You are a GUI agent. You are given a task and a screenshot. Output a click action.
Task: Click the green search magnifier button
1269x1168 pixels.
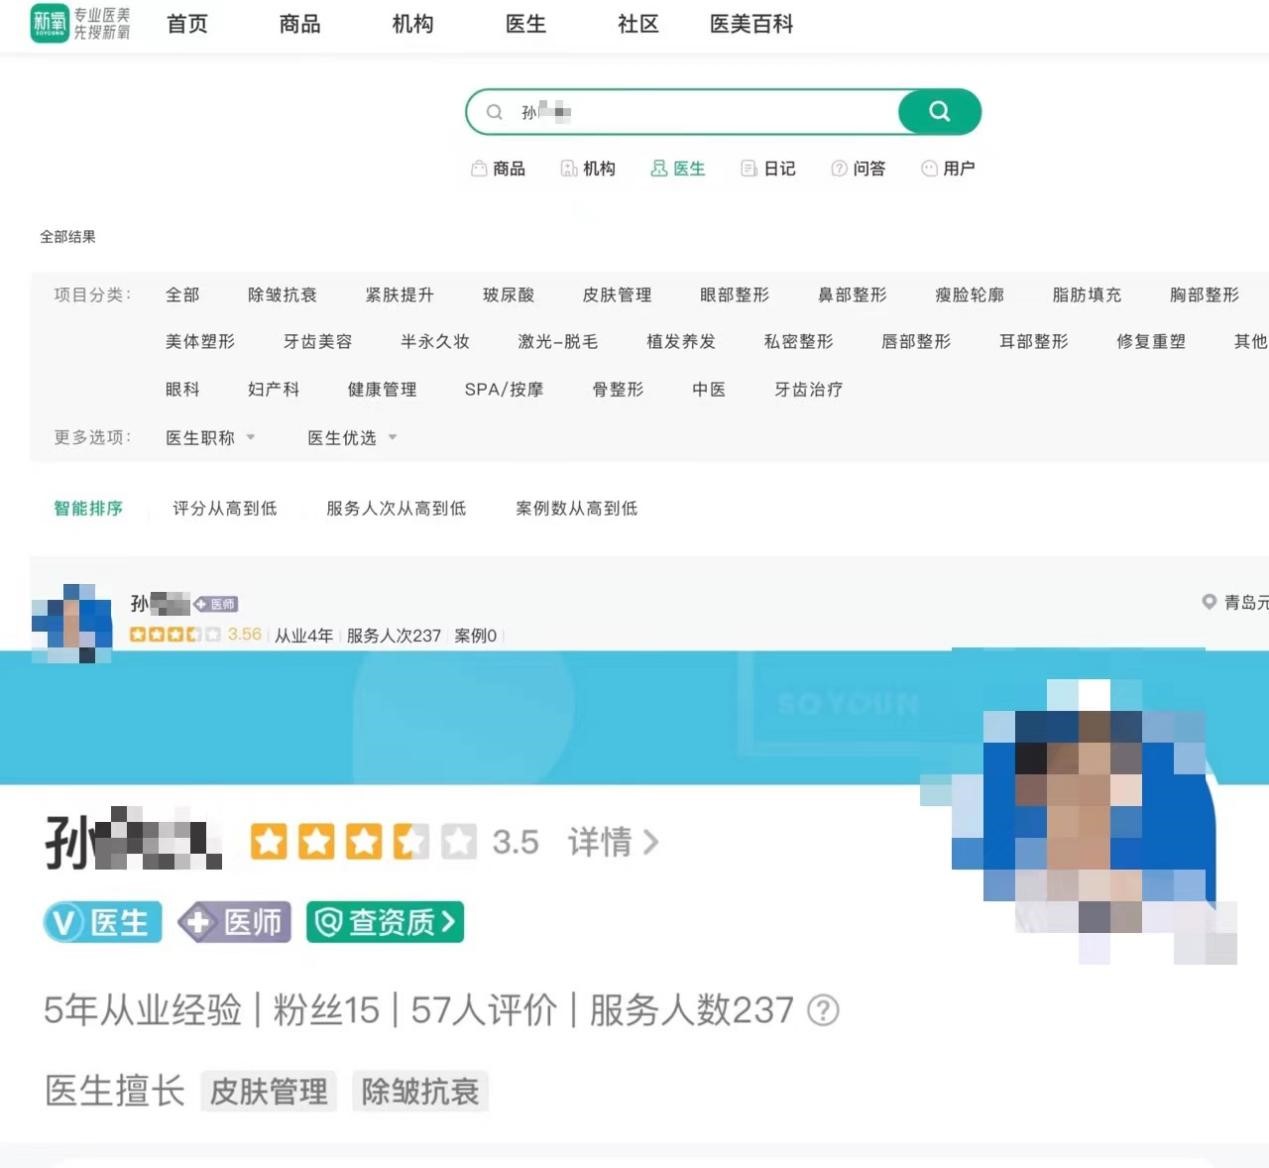pyautogui.click(x=938, y=112)
